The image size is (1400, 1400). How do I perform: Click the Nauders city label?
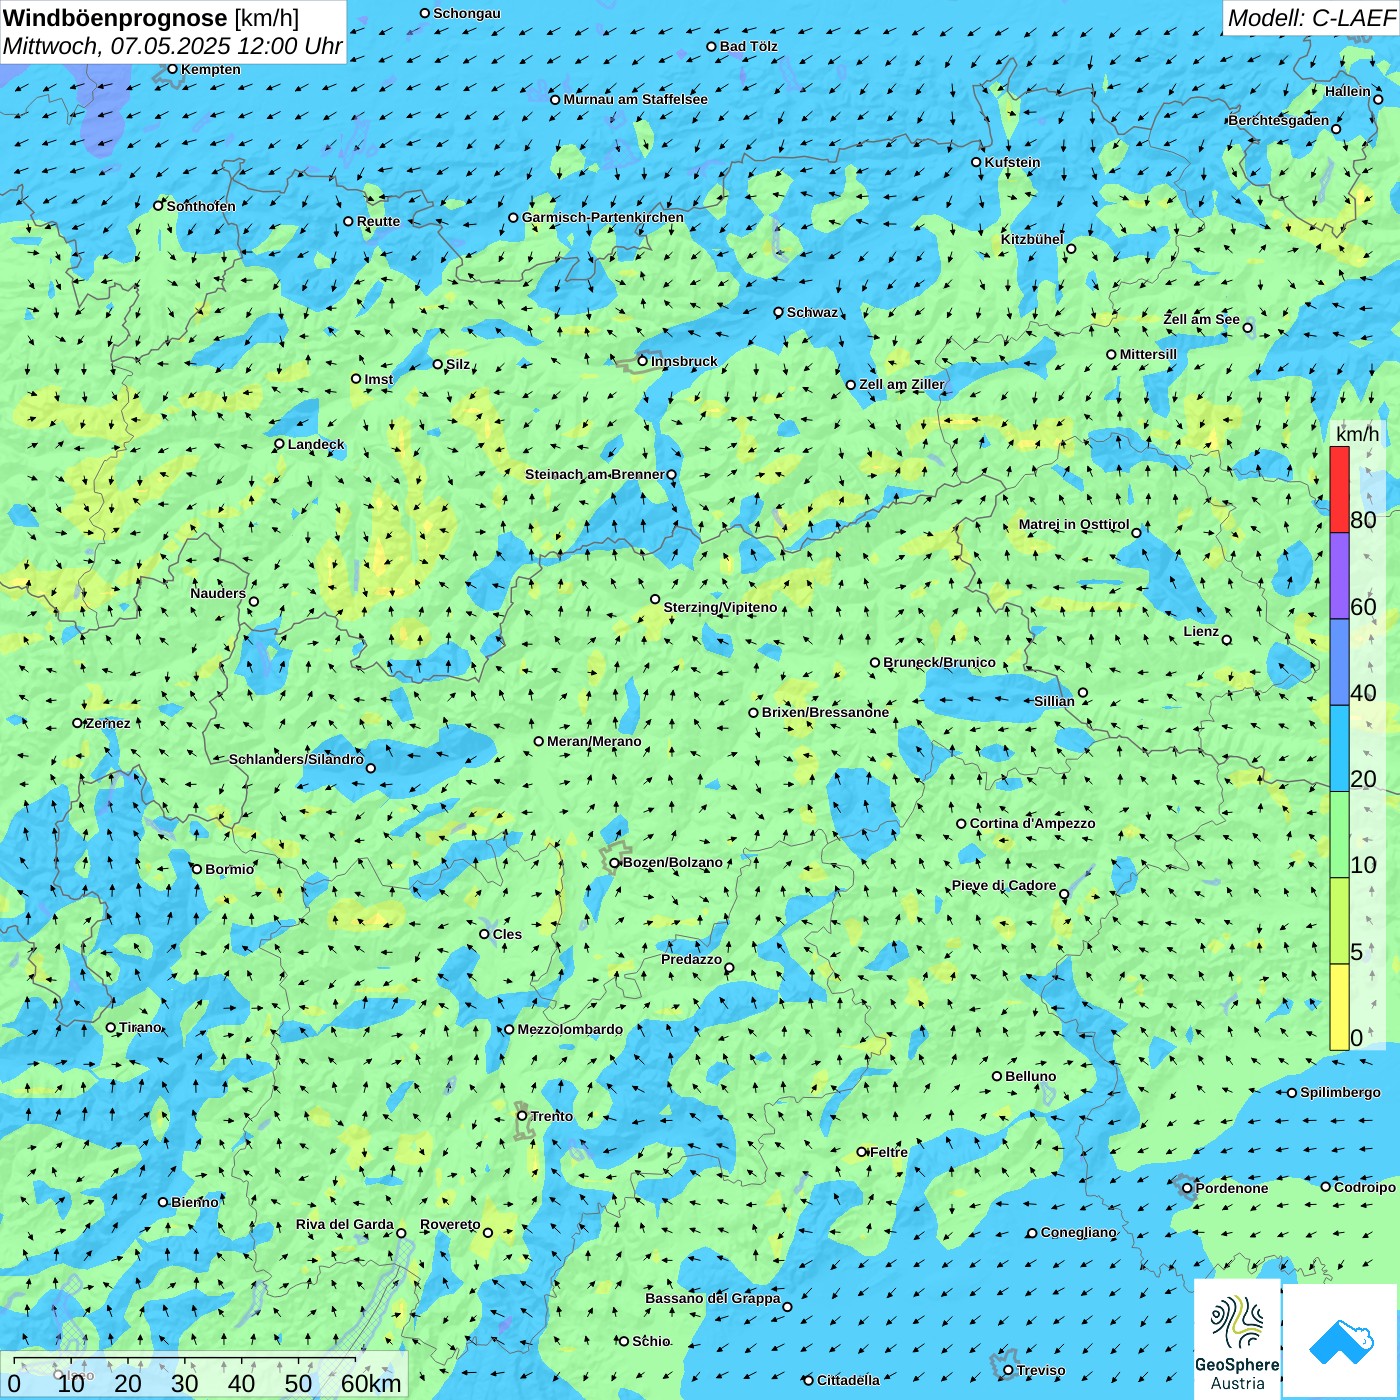[x=218, y=593]
